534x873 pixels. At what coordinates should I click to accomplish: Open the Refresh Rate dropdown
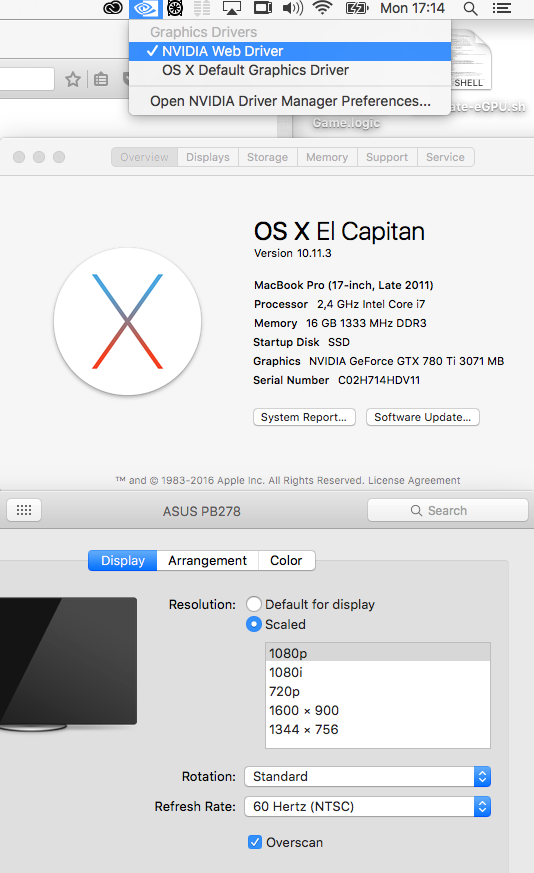pyautogui.click(x=368, y=807)
